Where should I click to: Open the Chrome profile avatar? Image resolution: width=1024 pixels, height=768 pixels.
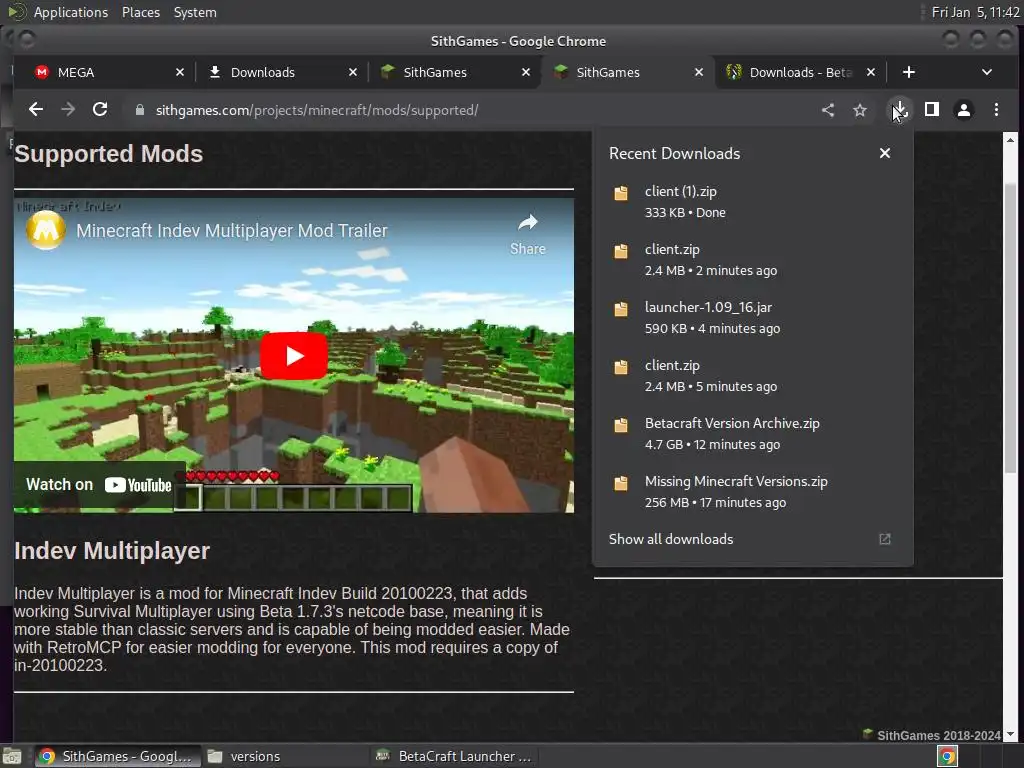964,110
